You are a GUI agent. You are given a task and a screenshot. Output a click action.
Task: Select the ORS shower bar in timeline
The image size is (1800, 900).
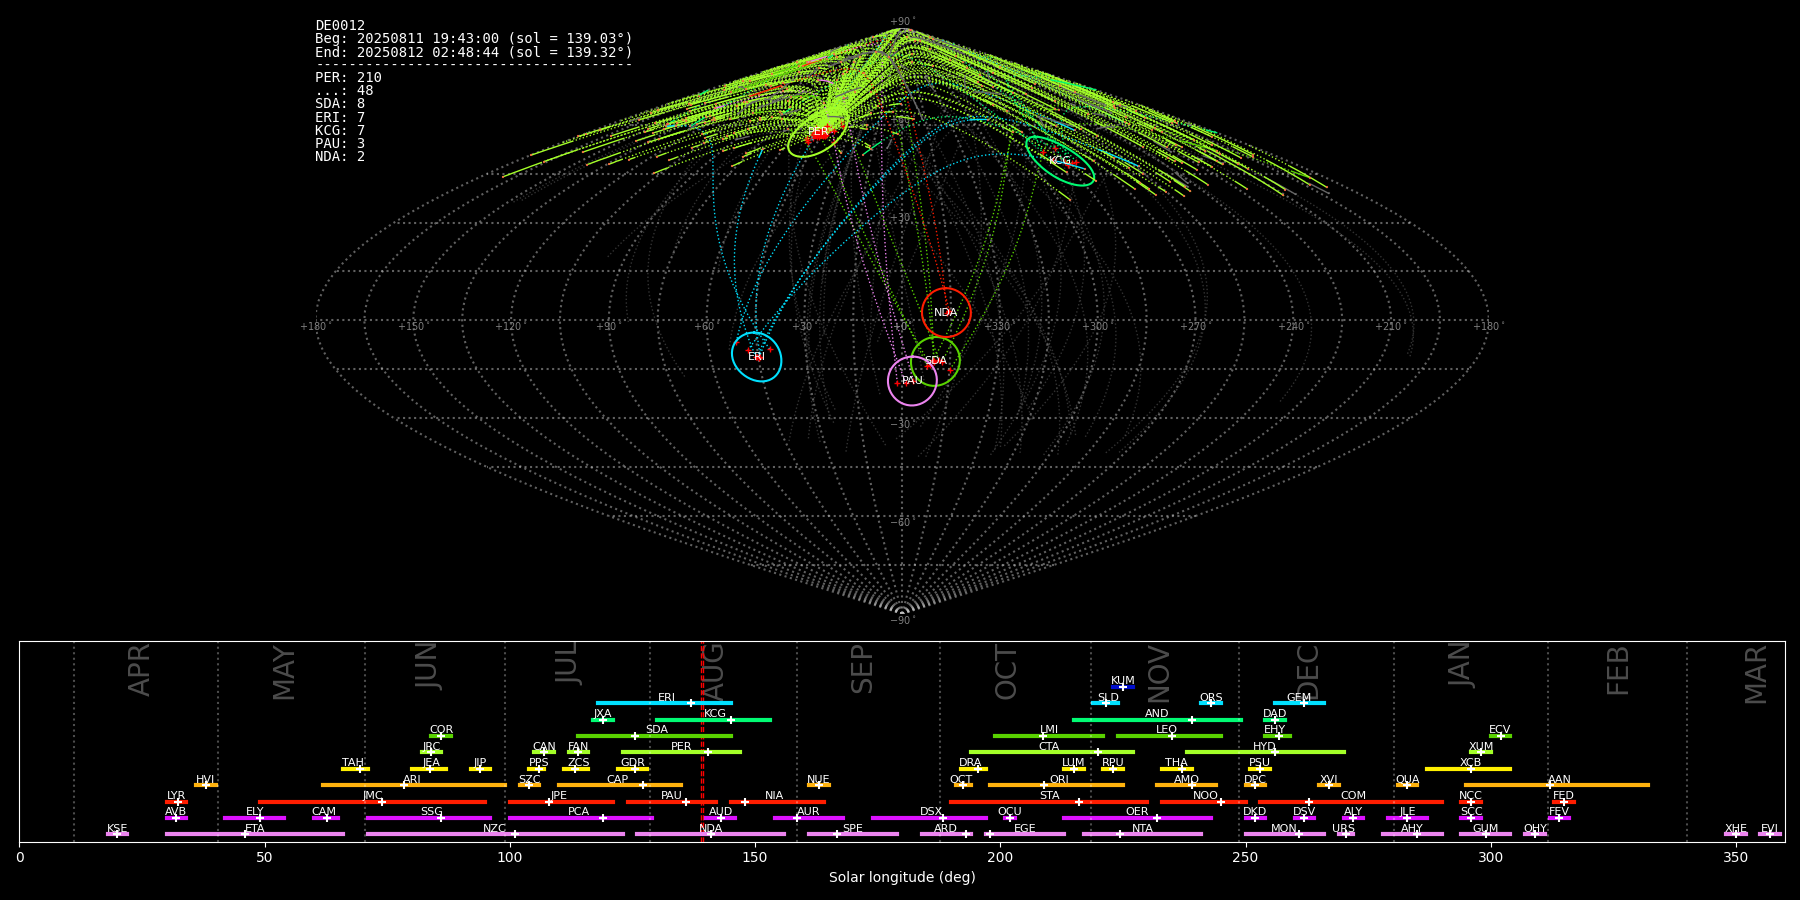[x=1211, y=703]
